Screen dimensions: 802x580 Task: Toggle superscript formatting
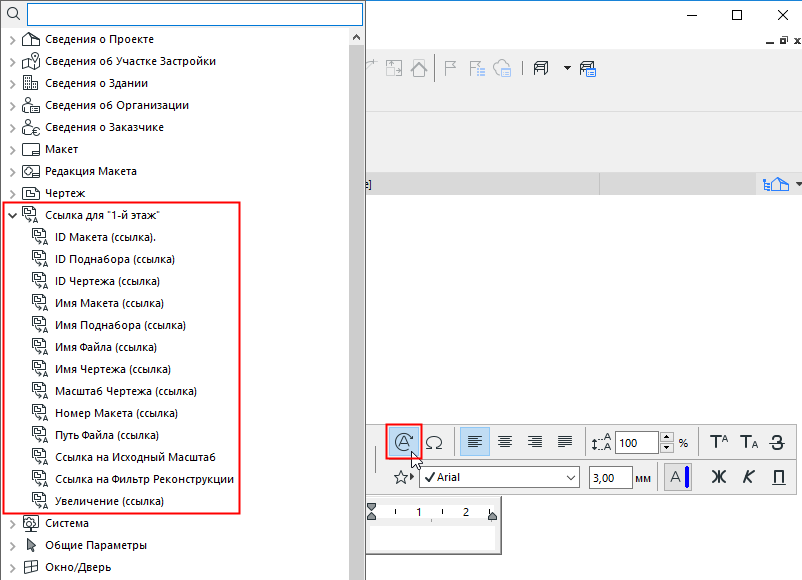coord(719,442)
